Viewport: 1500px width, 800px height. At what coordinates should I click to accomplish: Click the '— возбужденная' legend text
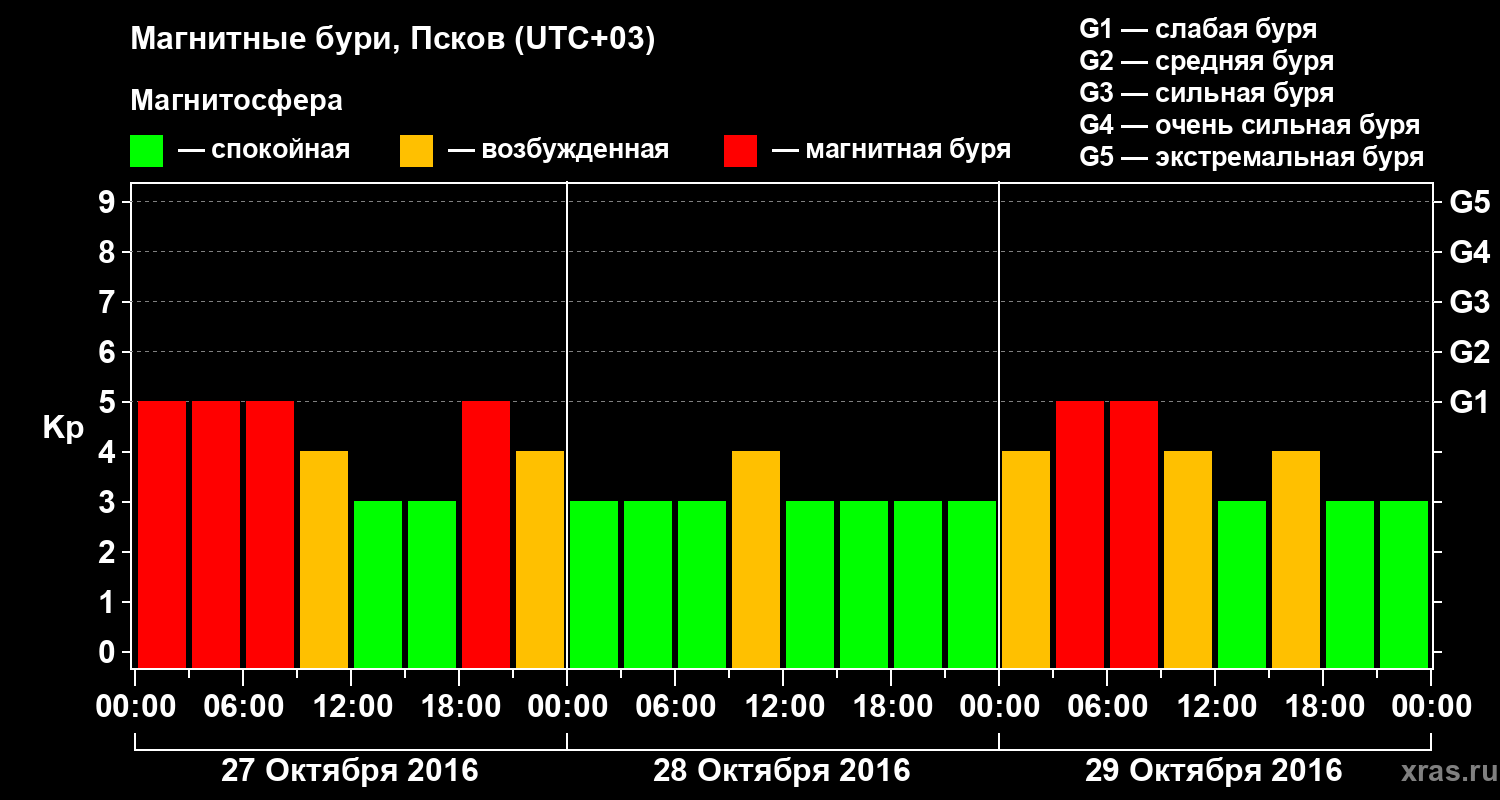(558, 150)
